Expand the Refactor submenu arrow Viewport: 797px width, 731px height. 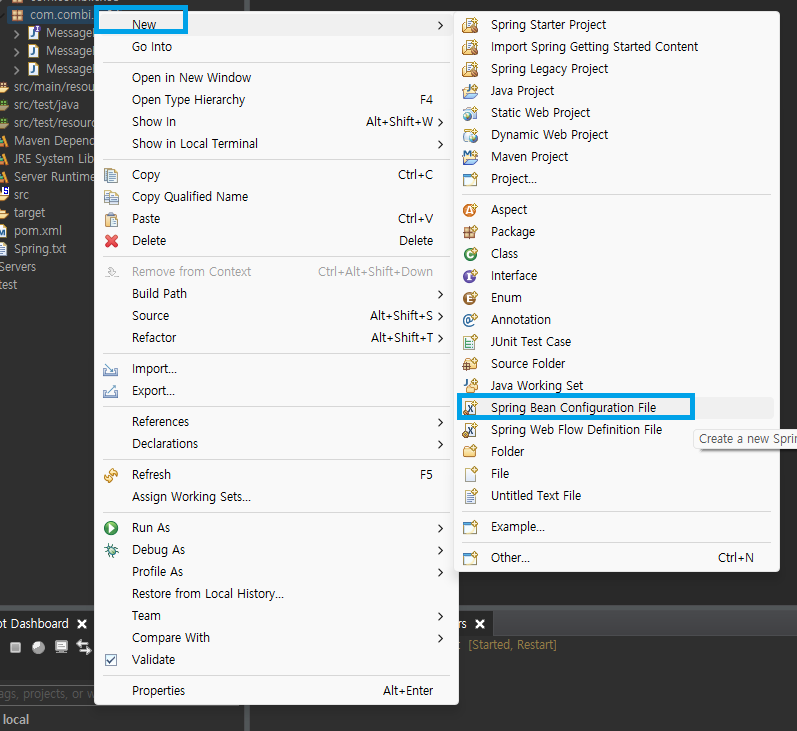click(x=440, y=338)
